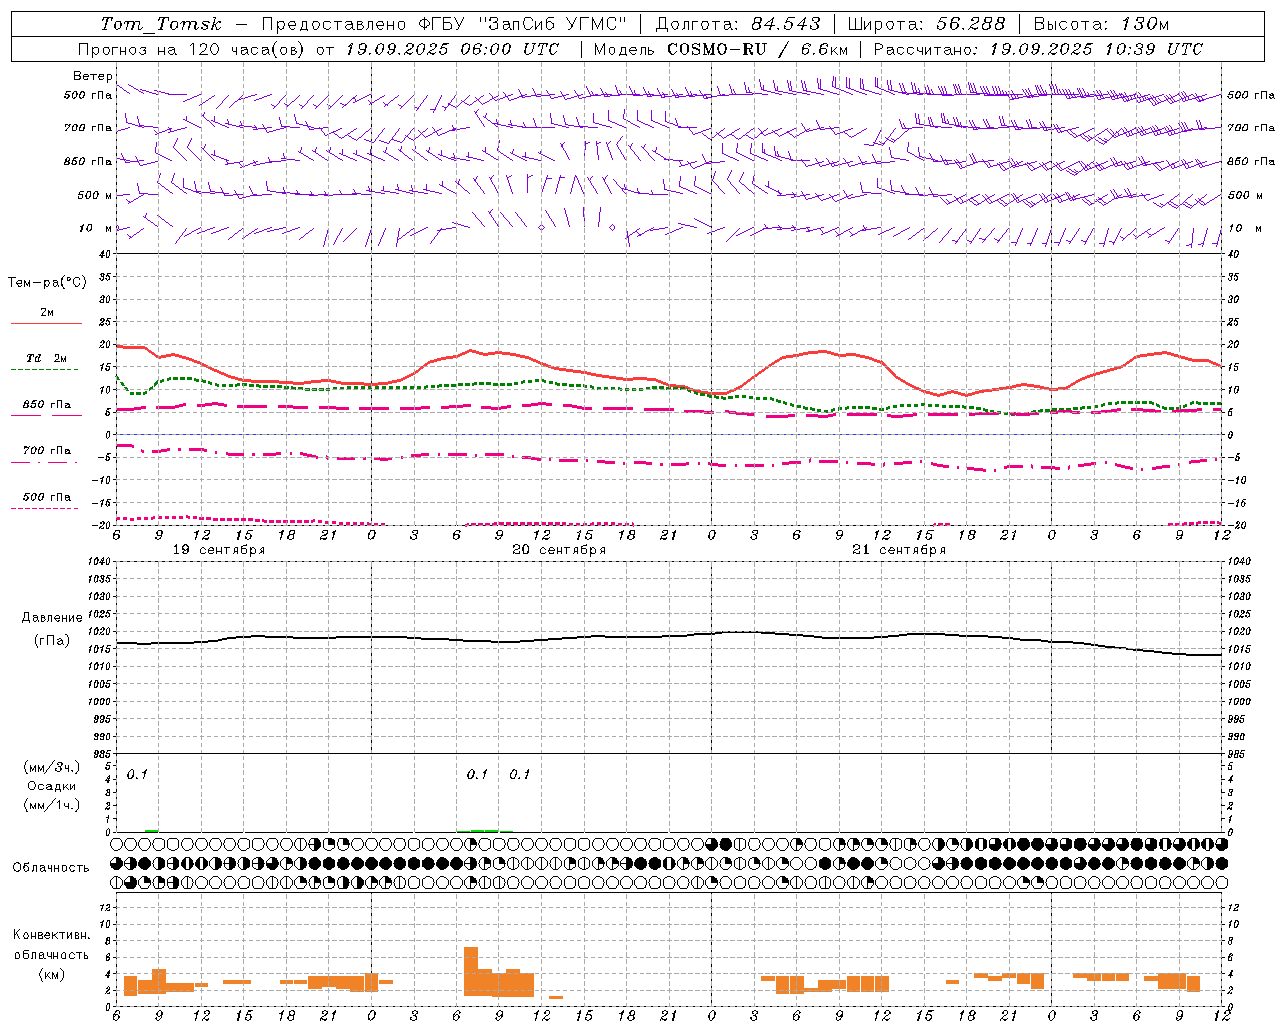The image size is (1280, 1024).
Task: Click the tallest orange convective cloud bar
Action: coord(471,972)
